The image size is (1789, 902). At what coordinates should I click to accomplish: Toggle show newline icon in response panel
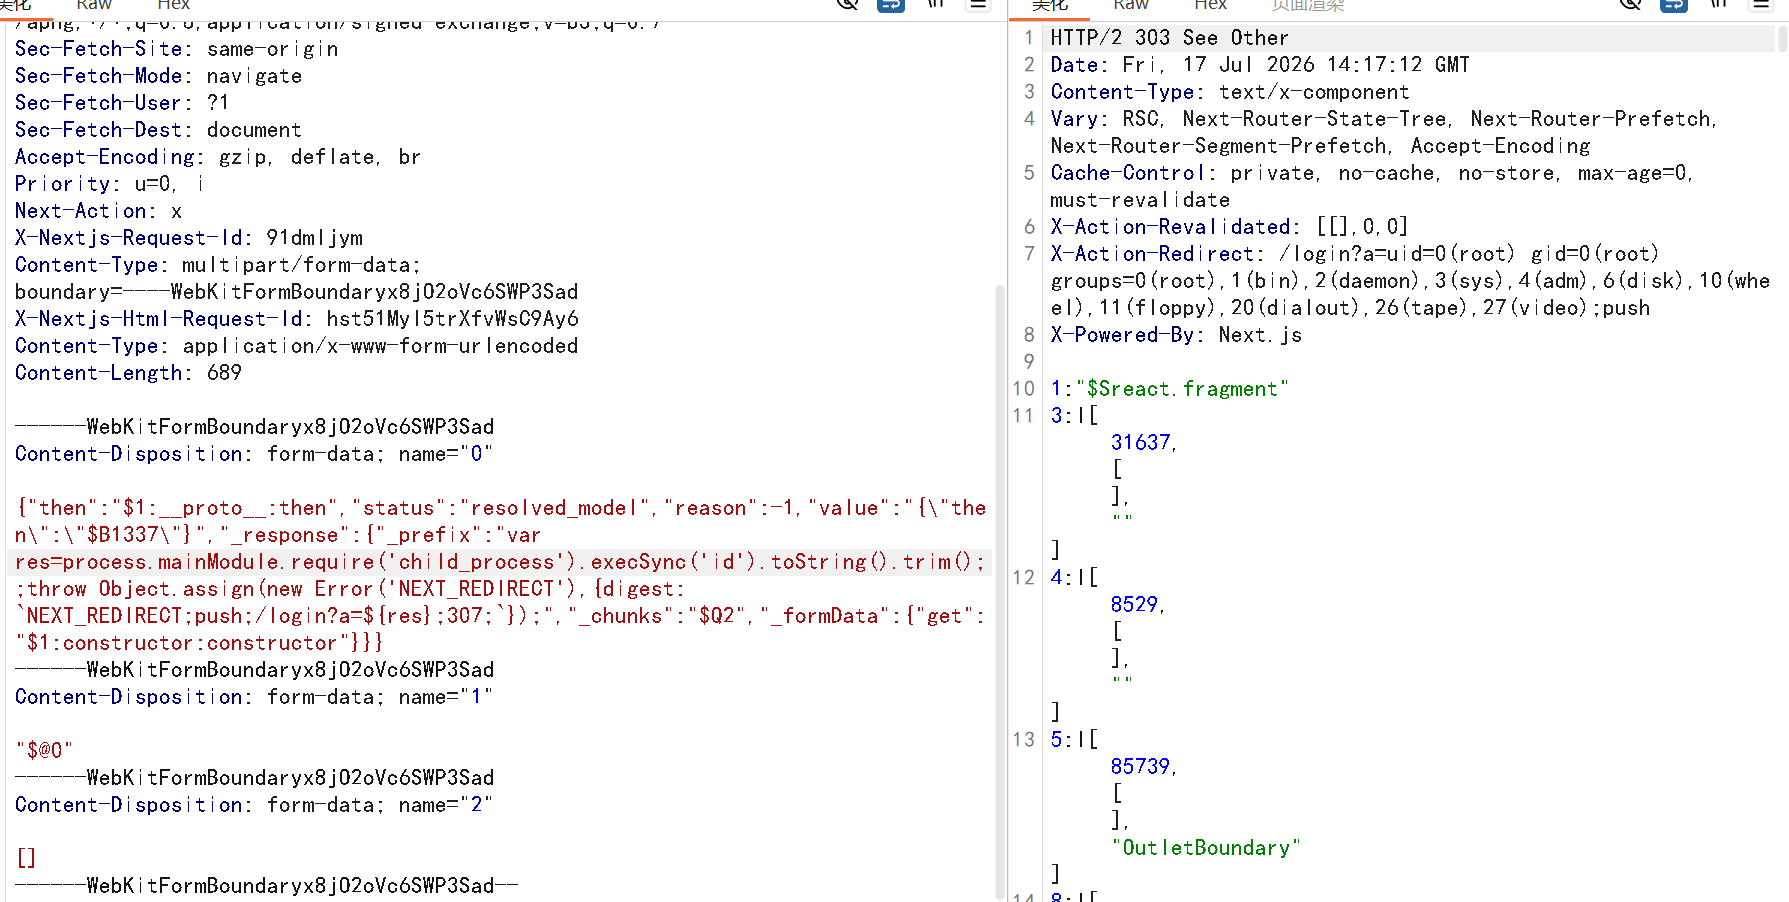(1718, 4)
